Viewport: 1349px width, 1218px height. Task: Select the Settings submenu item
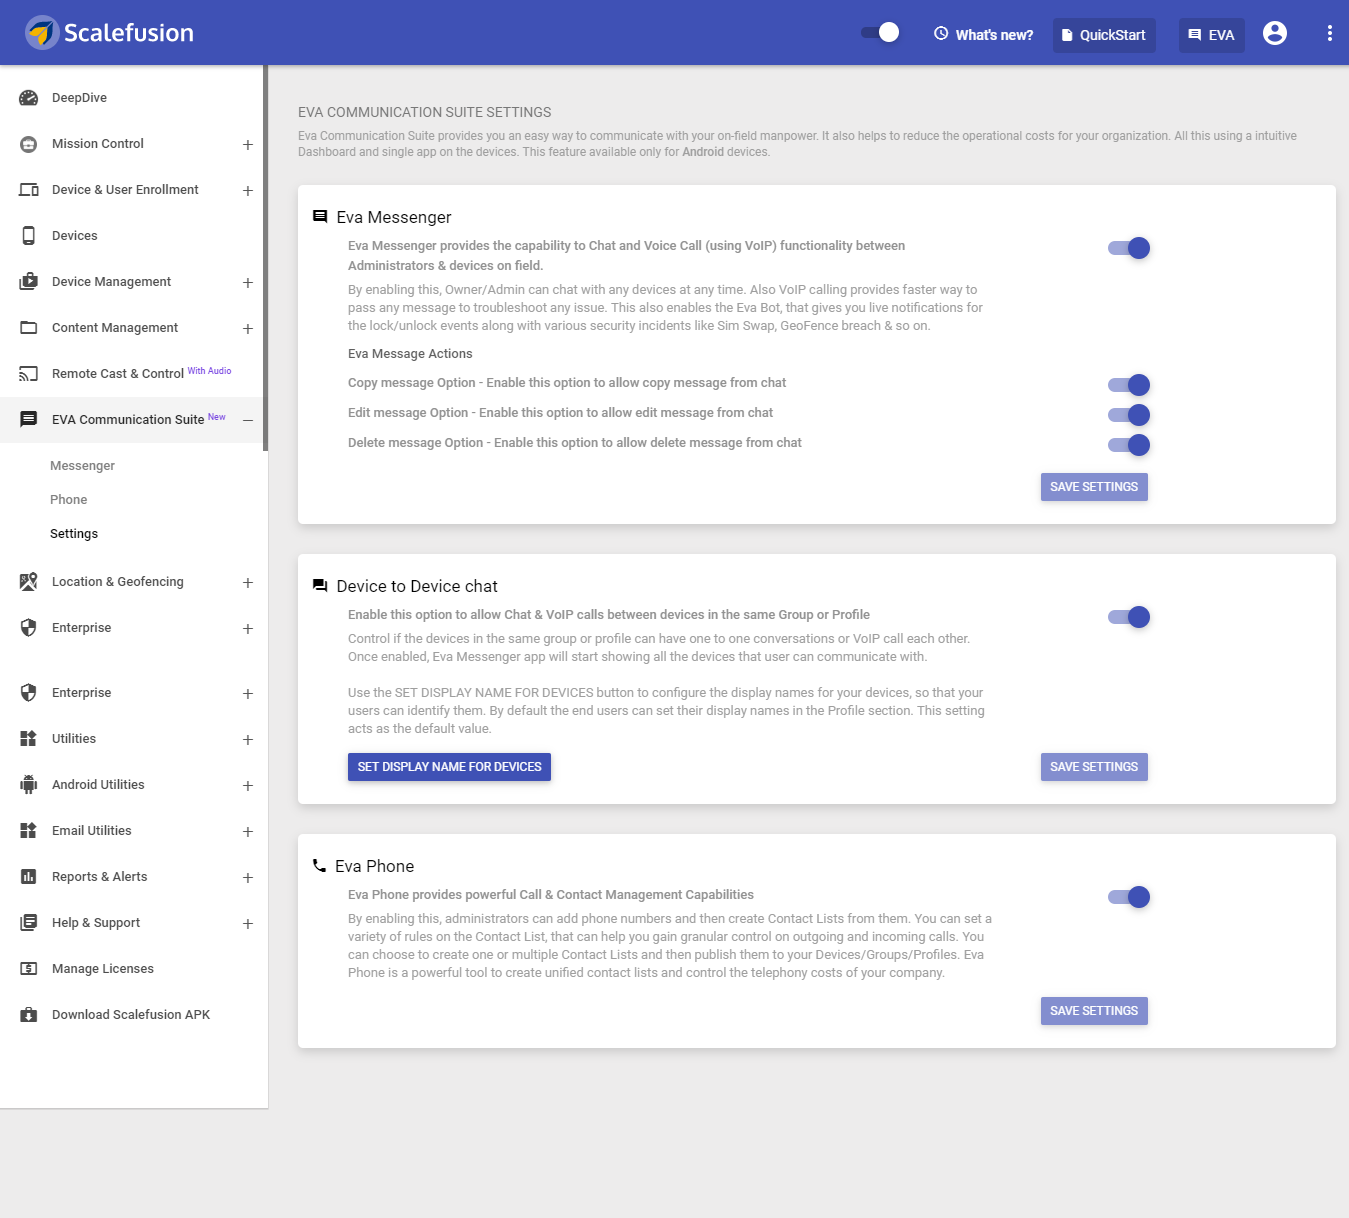coord(74,534)
